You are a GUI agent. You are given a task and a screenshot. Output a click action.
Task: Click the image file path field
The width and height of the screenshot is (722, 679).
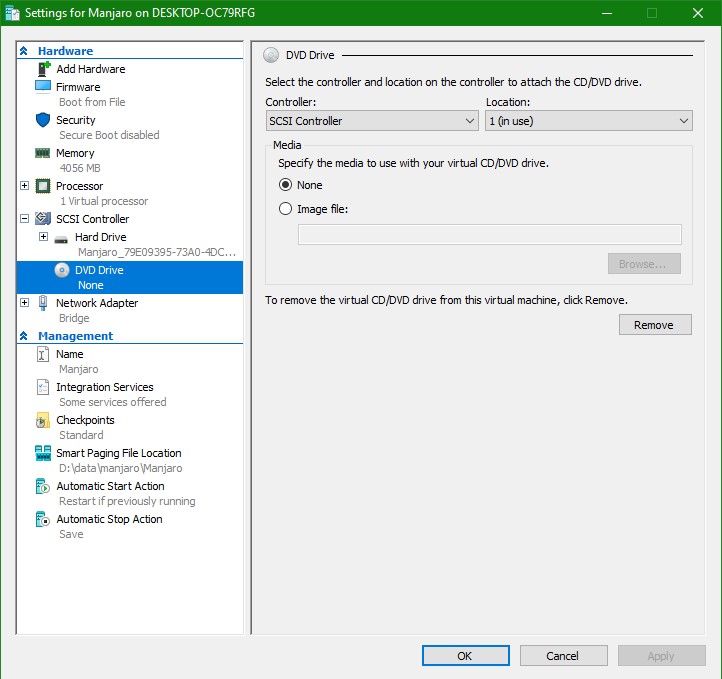click(489, 235)
